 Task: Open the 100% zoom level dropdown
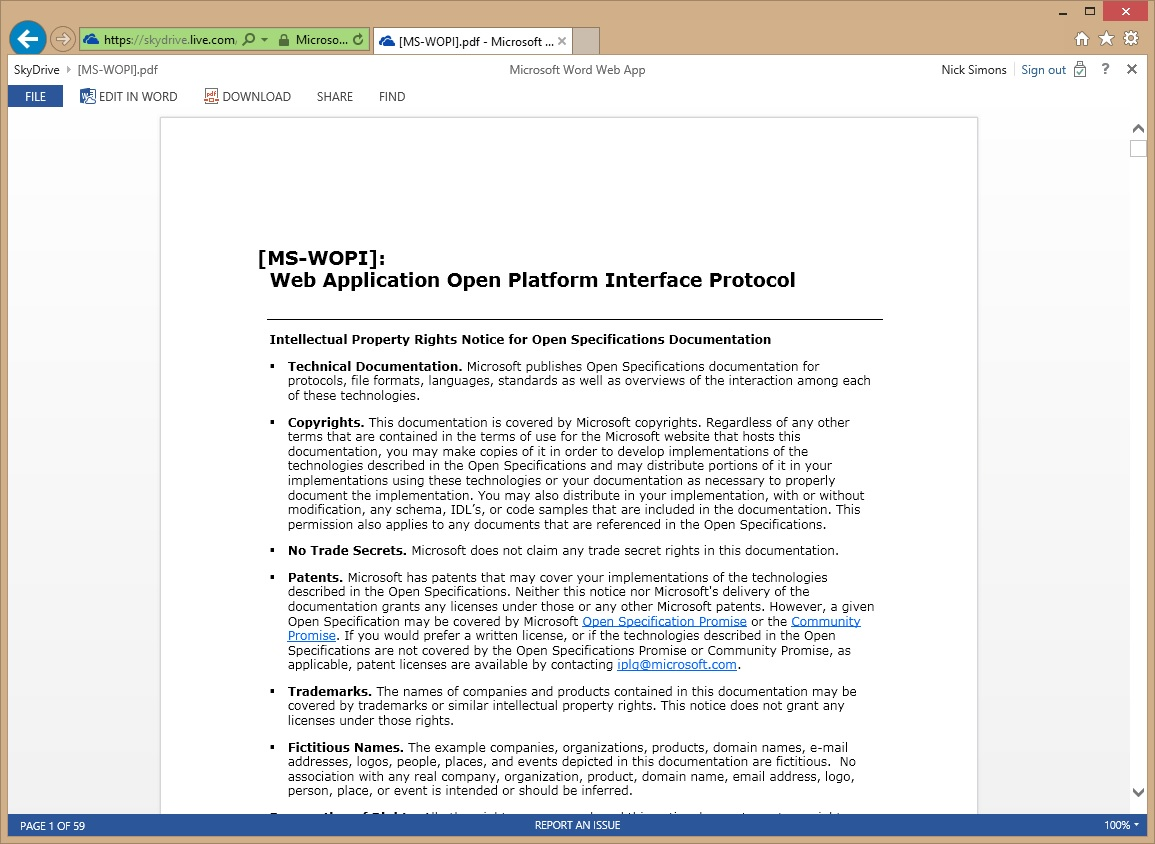pos(1120,825)
